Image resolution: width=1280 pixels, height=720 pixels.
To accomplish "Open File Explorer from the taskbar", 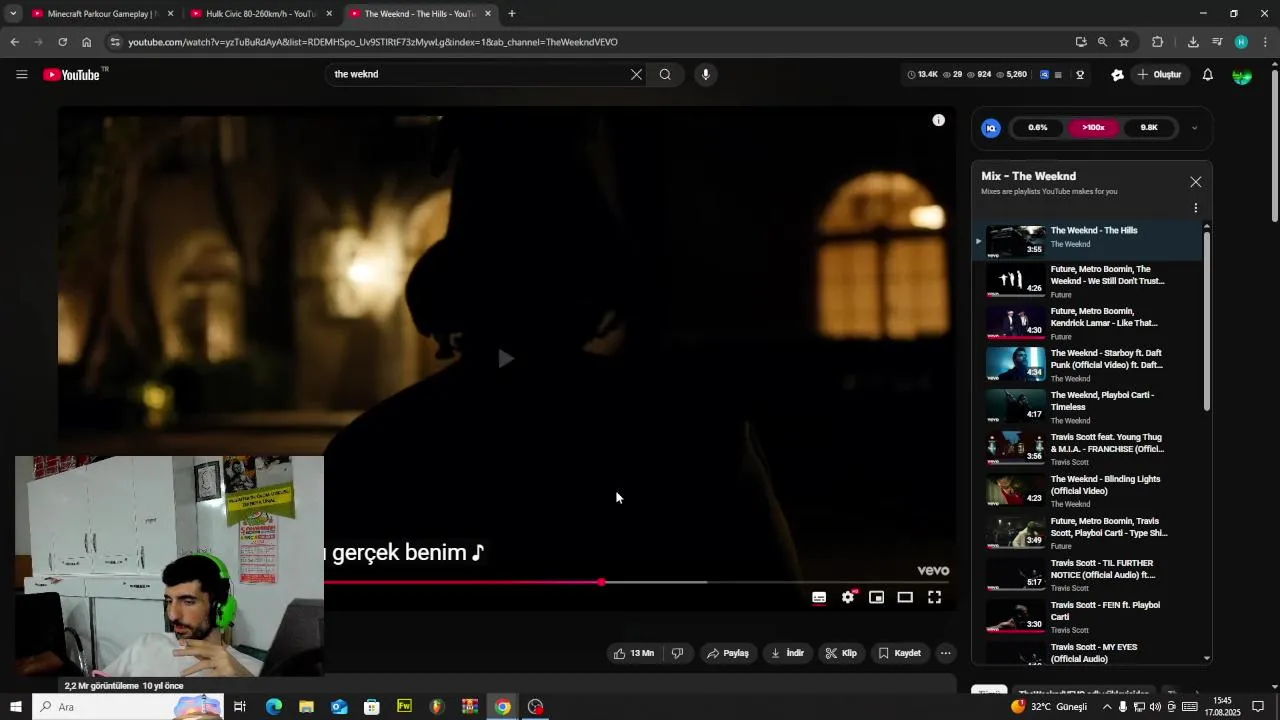I will [306, 707].
